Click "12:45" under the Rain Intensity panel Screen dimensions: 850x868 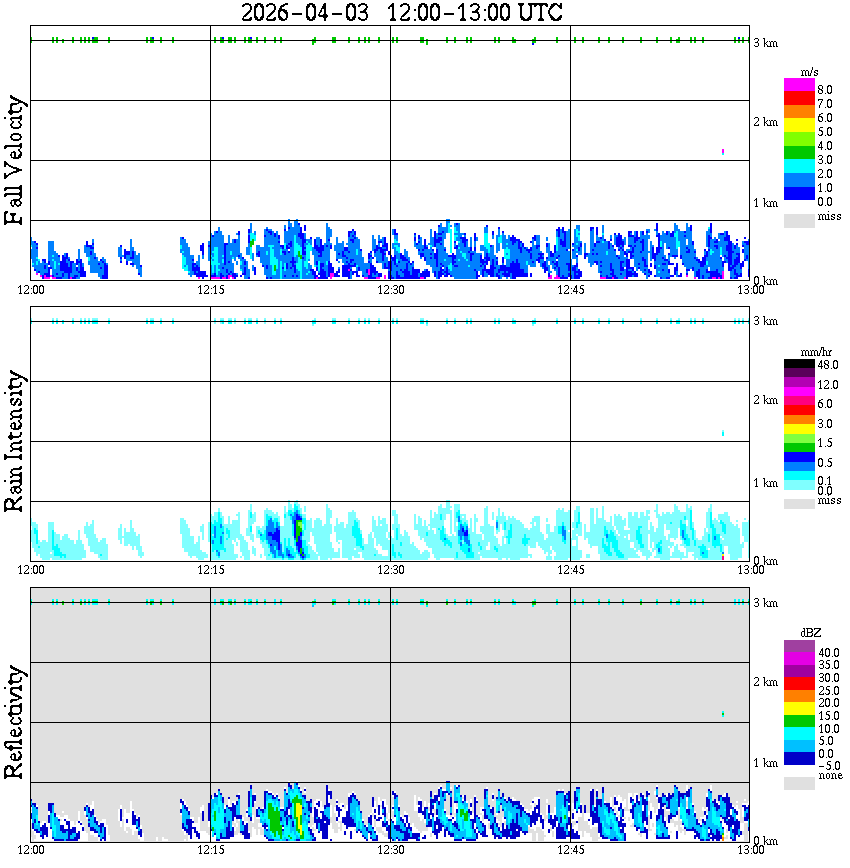pyautogui.click(x=570, y=570)
